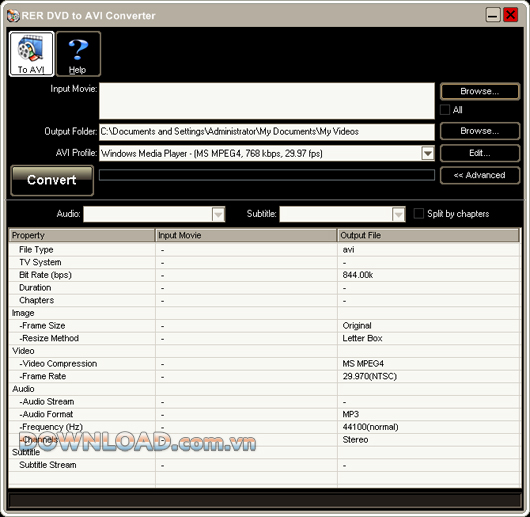Click the 844.00k bit rate value
530x517 pixels.
point(358,275)
